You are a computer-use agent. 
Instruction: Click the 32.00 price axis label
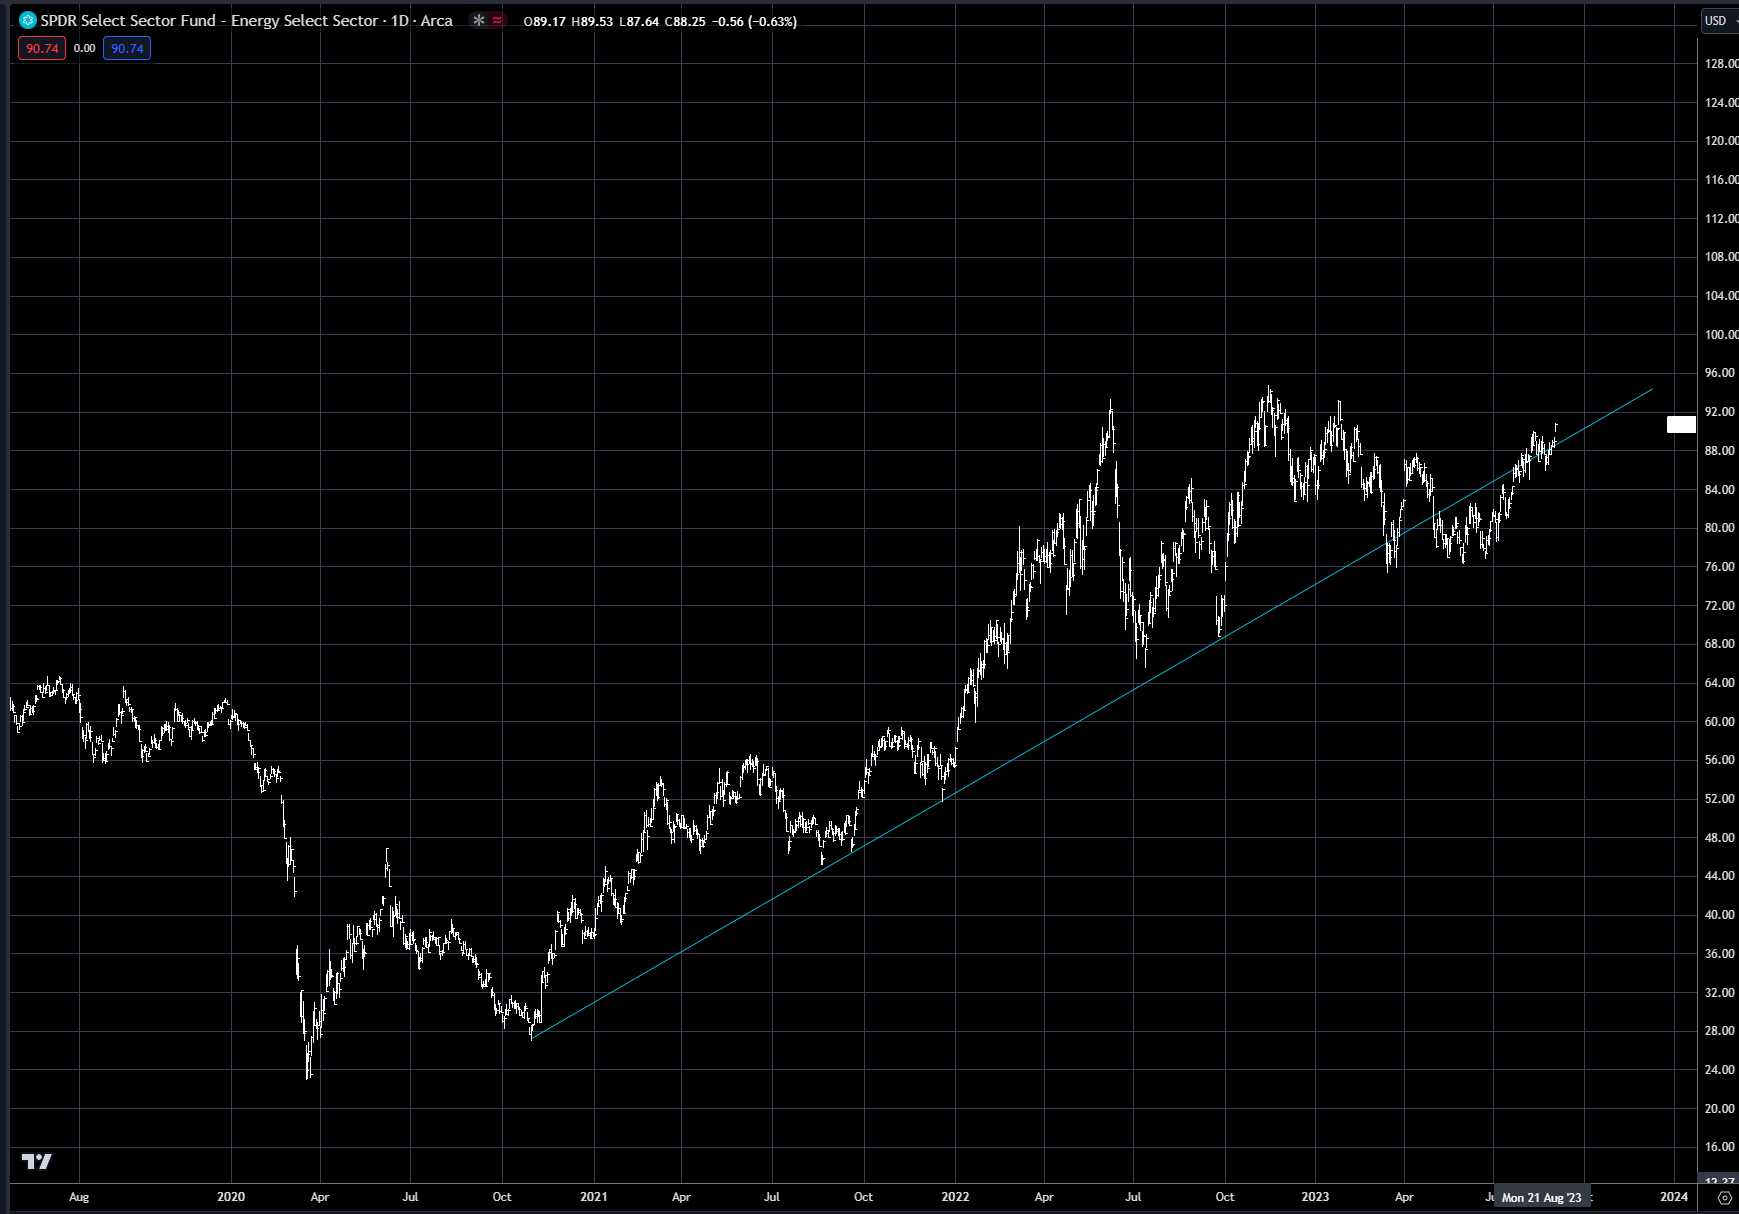tap(1720, 993)
